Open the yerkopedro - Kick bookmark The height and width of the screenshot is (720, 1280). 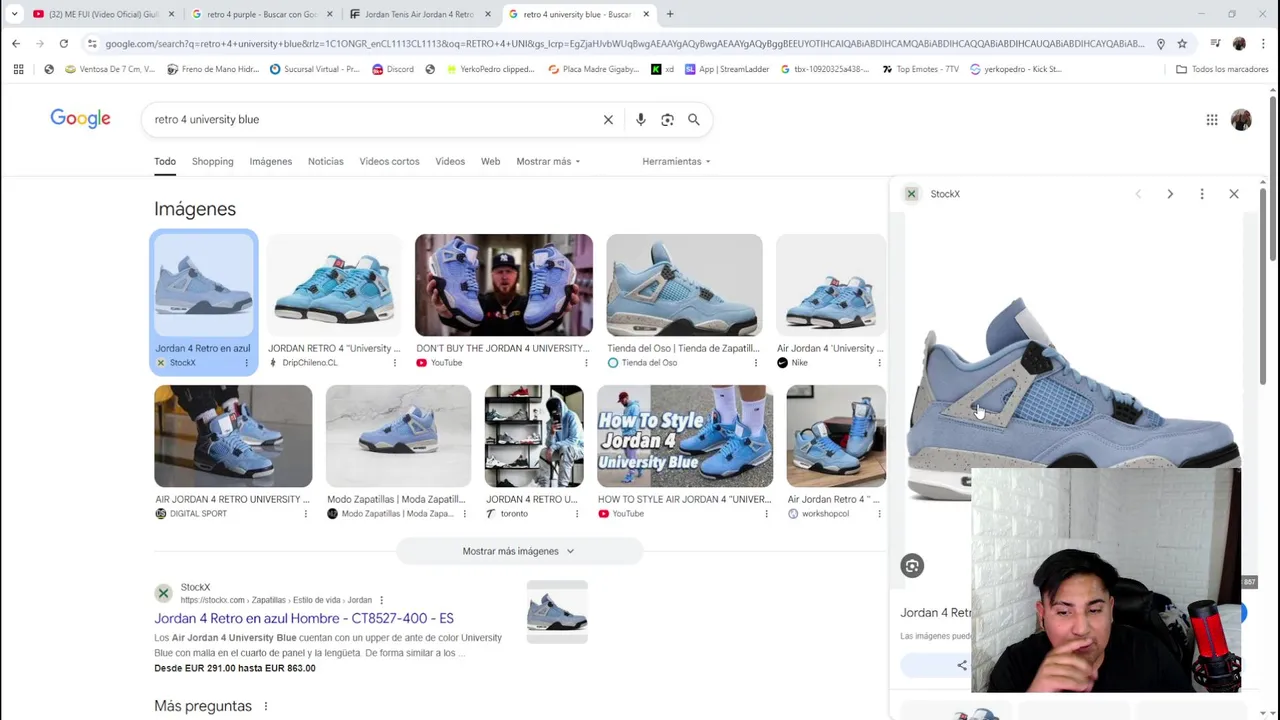(x=1016, y=69)
